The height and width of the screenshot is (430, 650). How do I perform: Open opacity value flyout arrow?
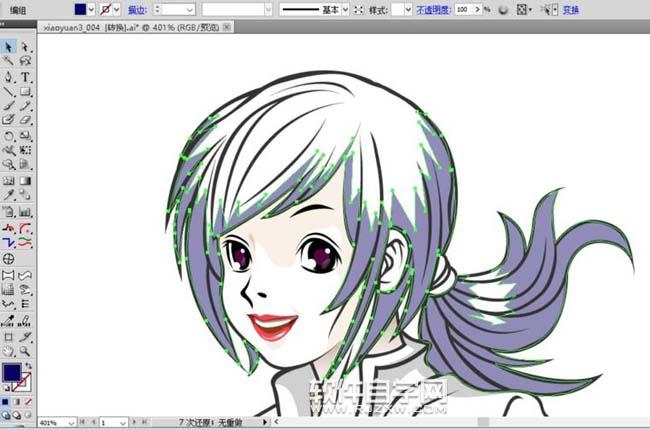coord(478,9)
